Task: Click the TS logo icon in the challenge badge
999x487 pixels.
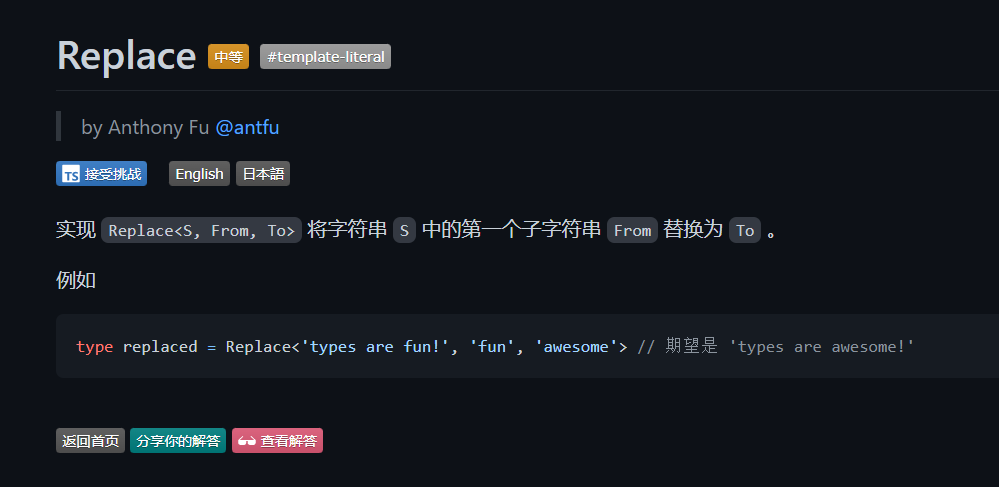Action: point(71,174)
